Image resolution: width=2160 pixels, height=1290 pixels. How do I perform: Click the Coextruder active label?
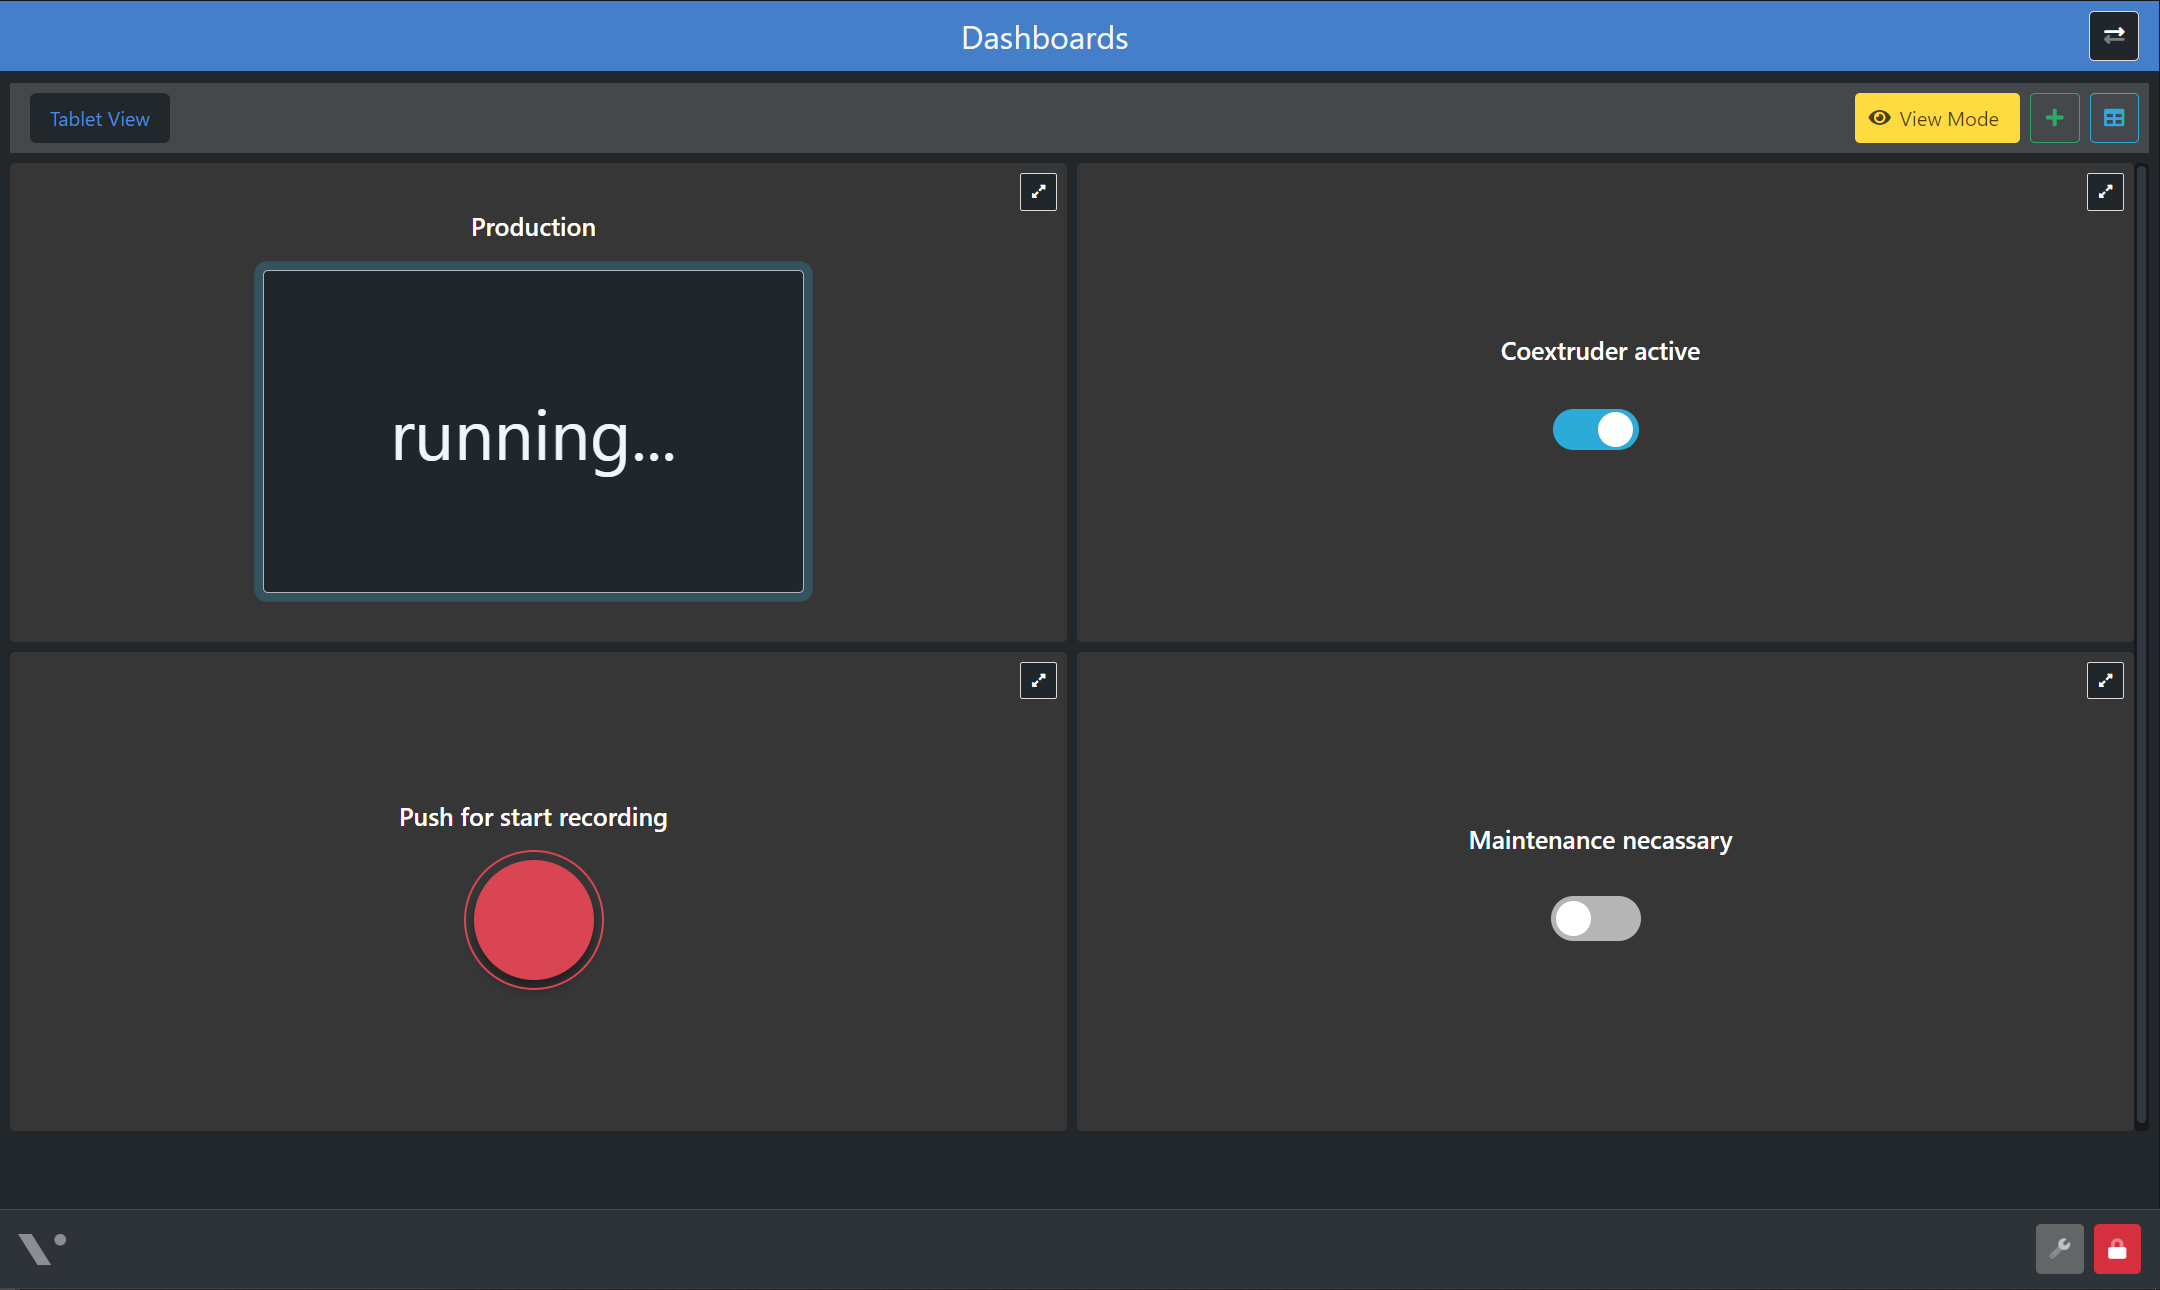coord(1599,351)
